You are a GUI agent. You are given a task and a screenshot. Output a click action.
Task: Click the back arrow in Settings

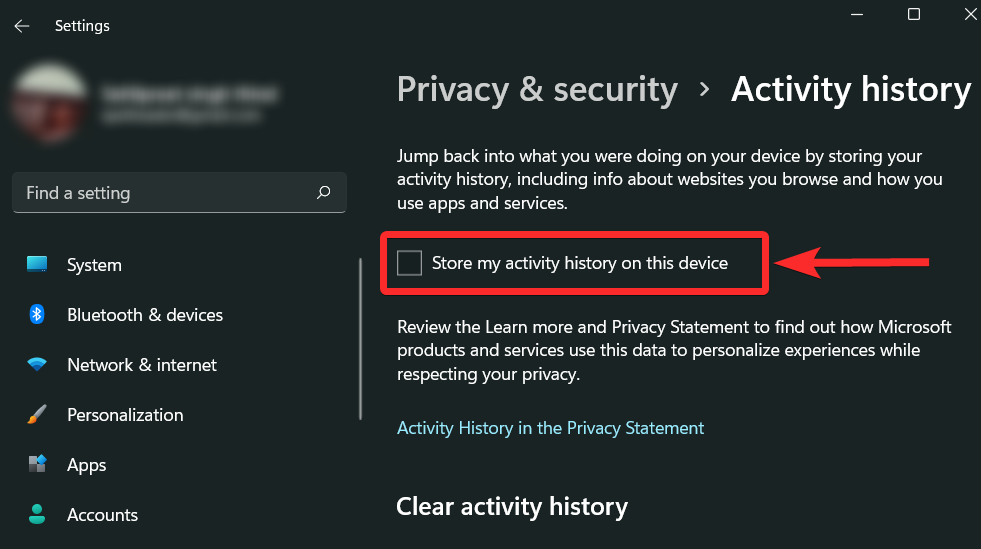point(22,26)
